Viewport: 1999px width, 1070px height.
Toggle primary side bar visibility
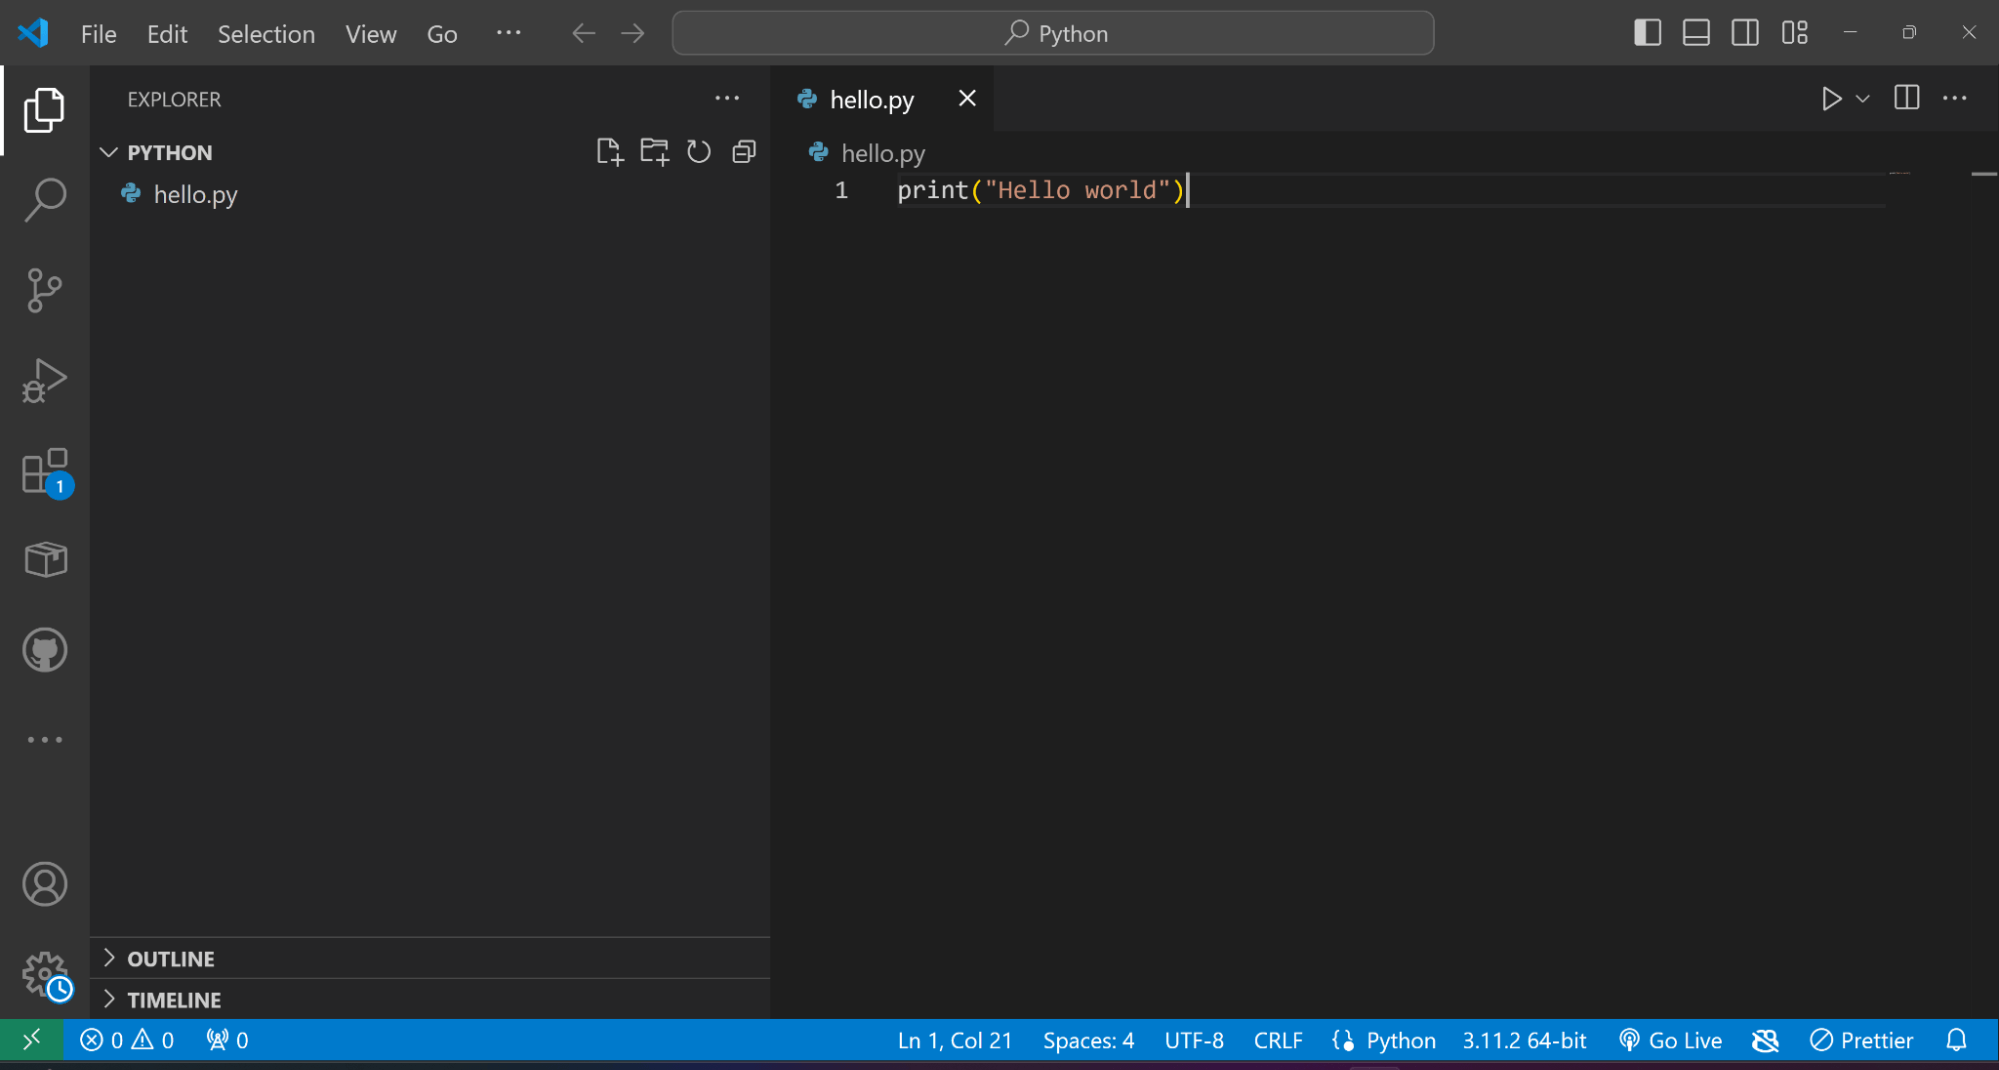pyautogui.click(x=1647, y=33)
